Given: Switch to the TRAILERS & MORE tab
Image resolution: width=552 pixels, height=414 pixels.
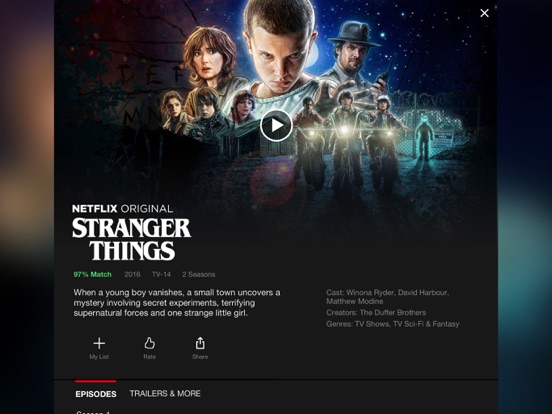Looking at the screenshot, I should coord(165,394).
